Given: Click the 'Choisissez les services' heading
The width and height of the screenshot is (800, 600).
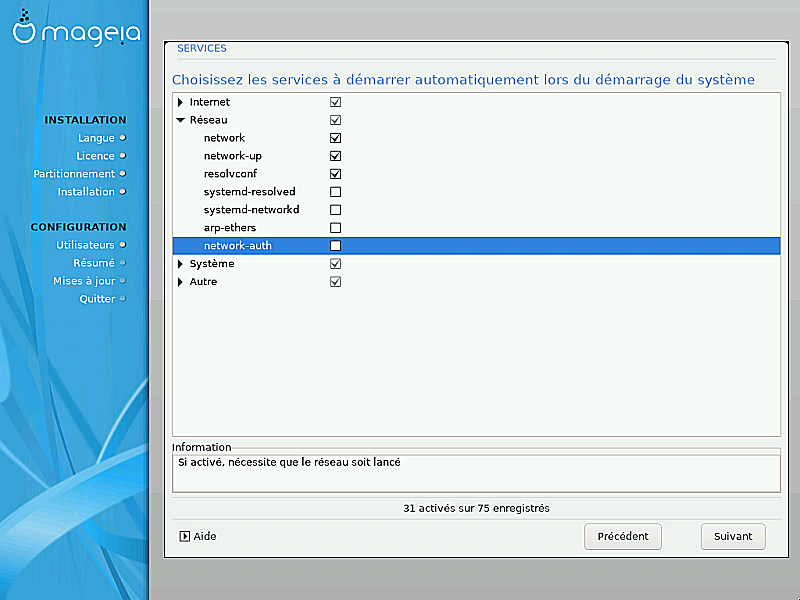Looking at the screenshot, I should pos(463,80).
